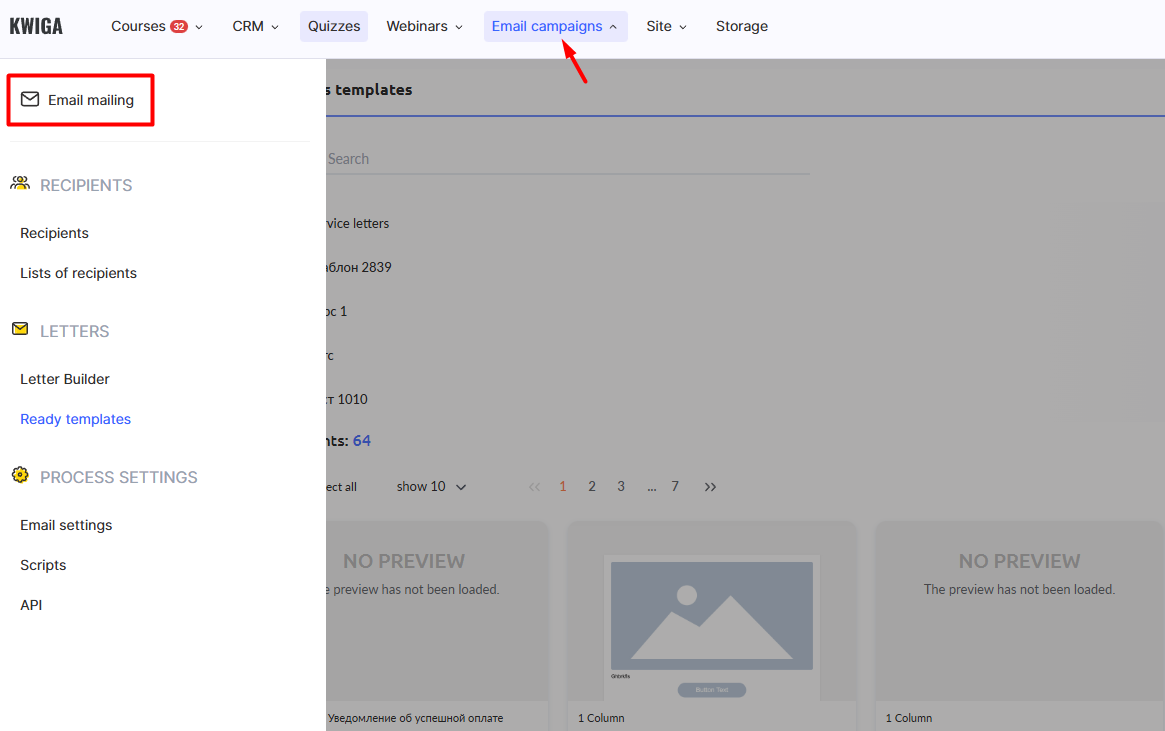Click the Search input field
The width and height of the screenshot is (1165, 731).
pos(565,159)
